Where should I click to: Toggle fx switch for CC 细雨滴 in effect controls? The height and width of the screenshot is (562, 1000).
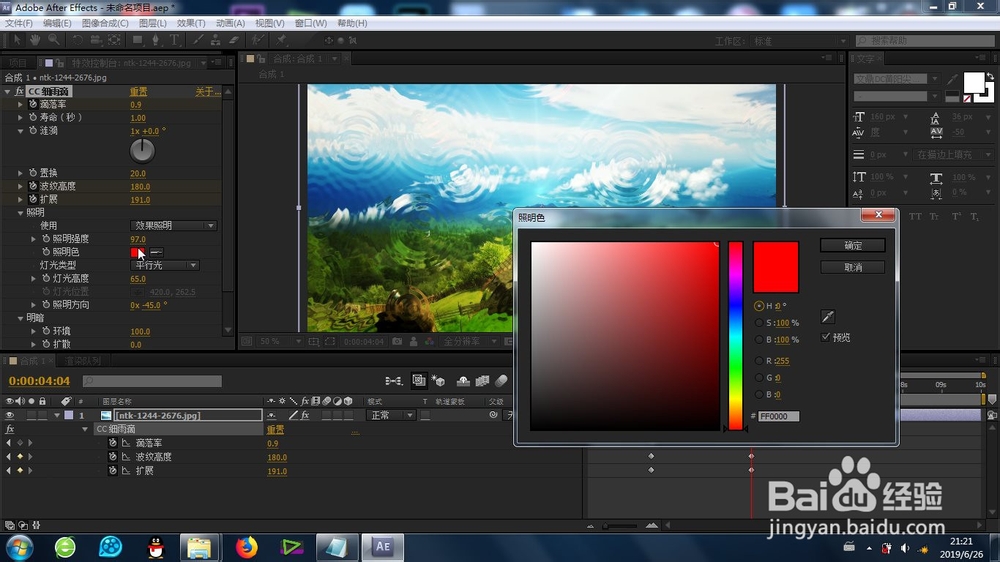(19, 92)
